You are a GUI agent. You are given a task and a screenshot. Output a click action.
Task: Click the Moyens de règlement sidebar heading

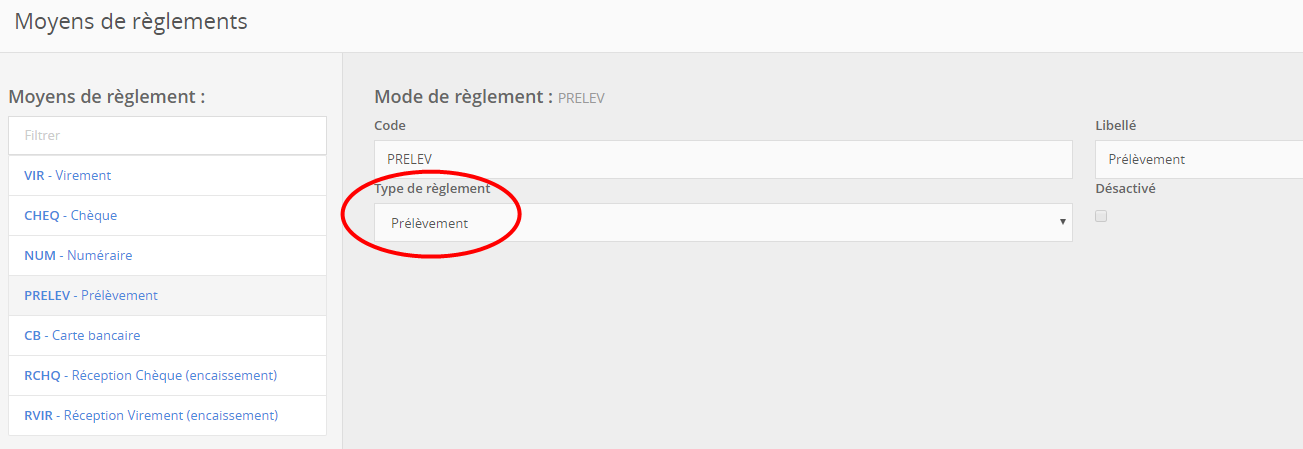107,97
